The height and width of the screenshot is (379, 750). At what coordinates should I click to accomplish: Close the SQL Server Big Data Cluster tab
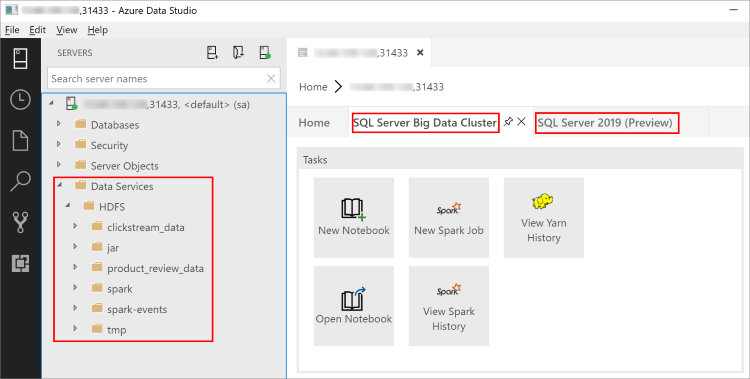pyautogui.click(x=521, y=122)
